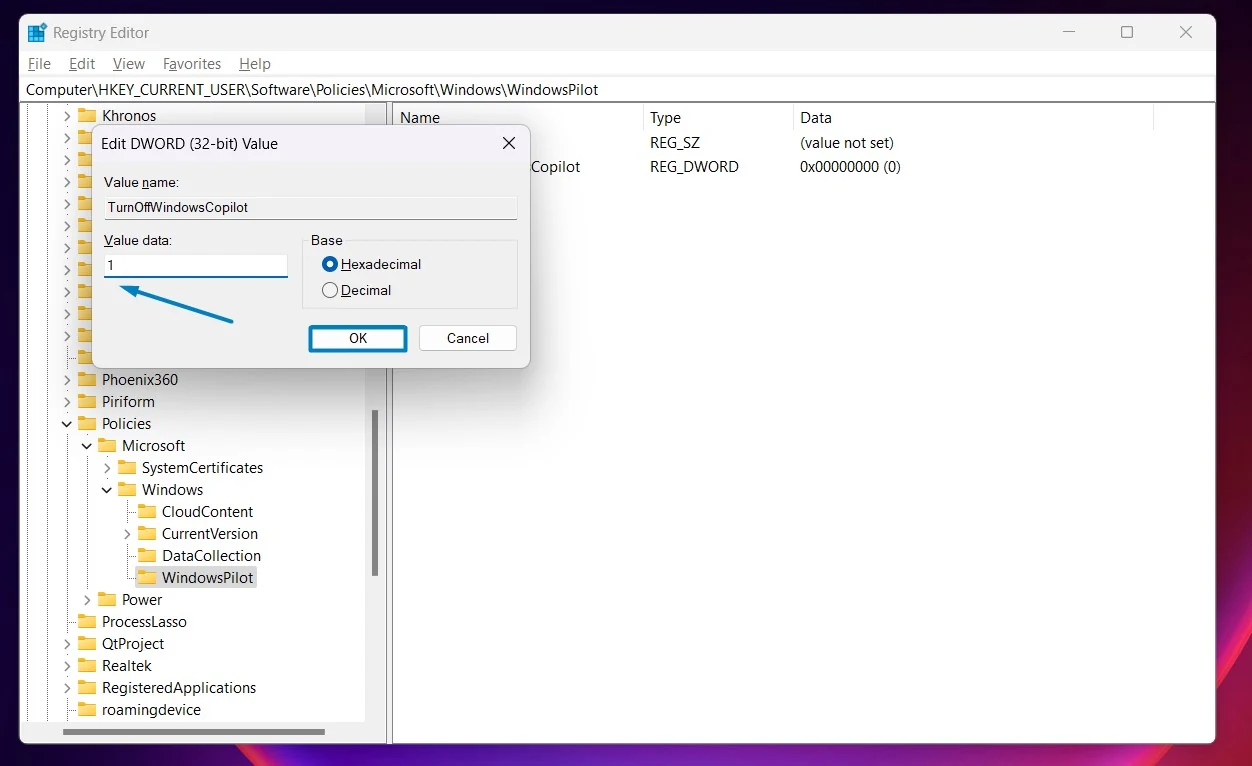
Task: Expand the RegisteredApplications tree node
Action: (67, 688)
